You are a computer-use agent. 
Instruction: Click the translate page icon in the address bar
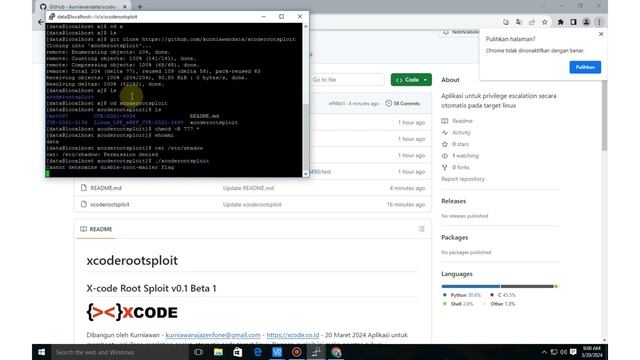click(519, 22)
